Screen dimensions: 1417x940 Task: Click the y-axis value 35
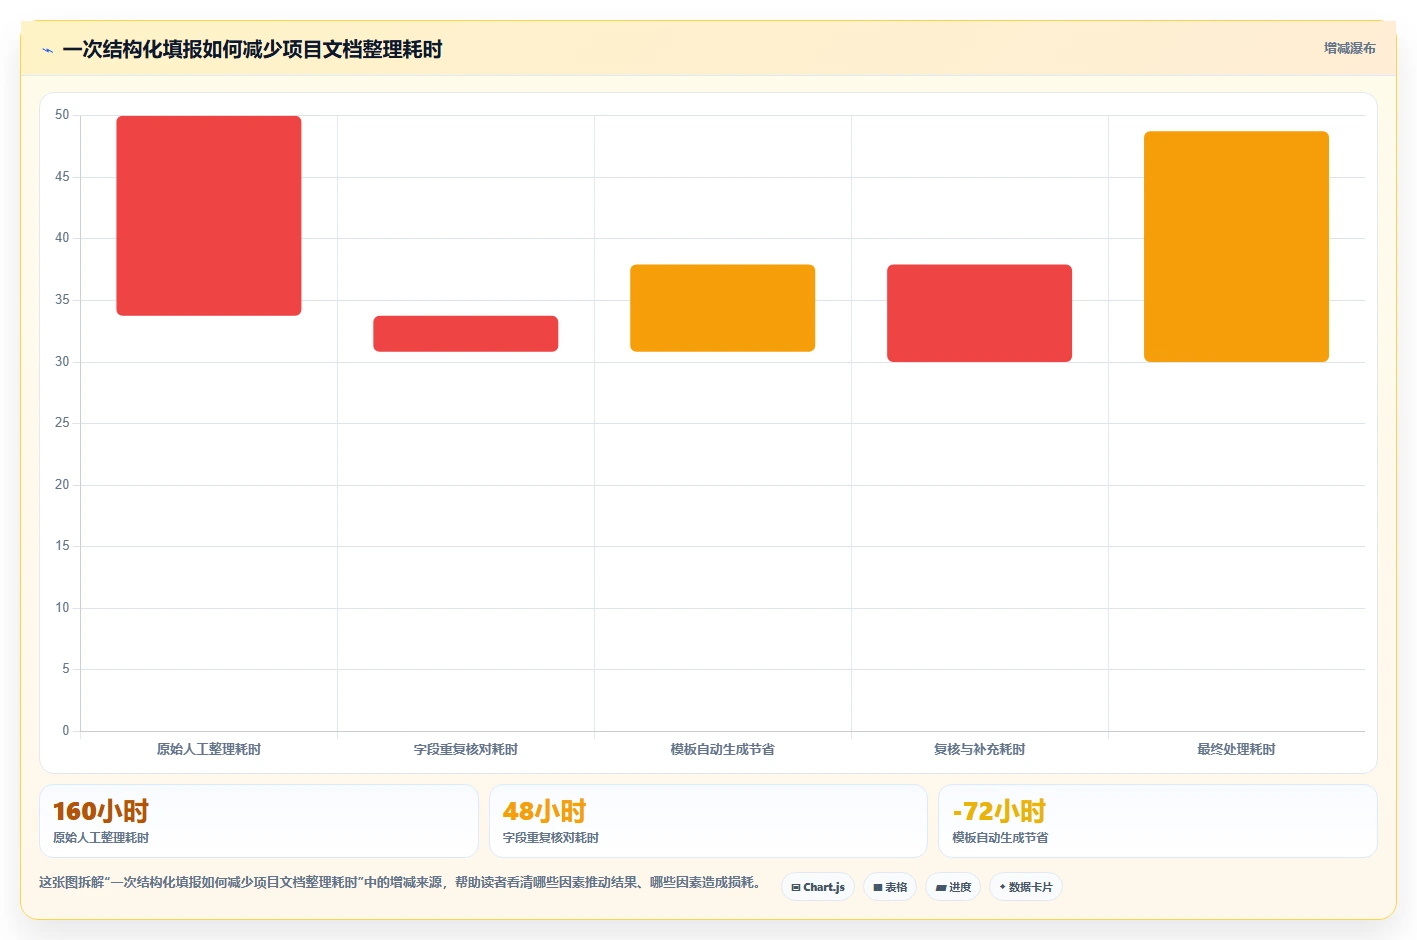point(62,300)
